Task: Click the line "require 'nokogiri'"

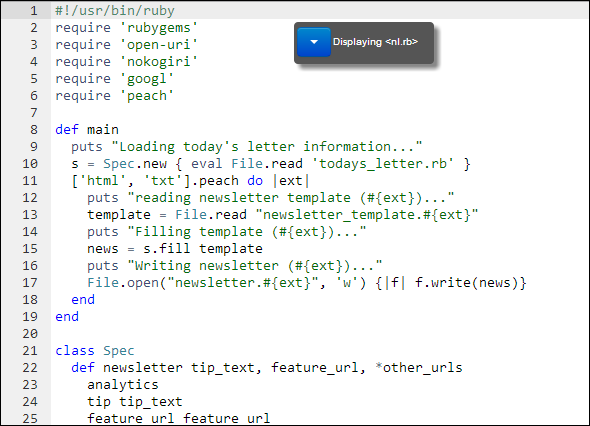Action: (126, 61)
